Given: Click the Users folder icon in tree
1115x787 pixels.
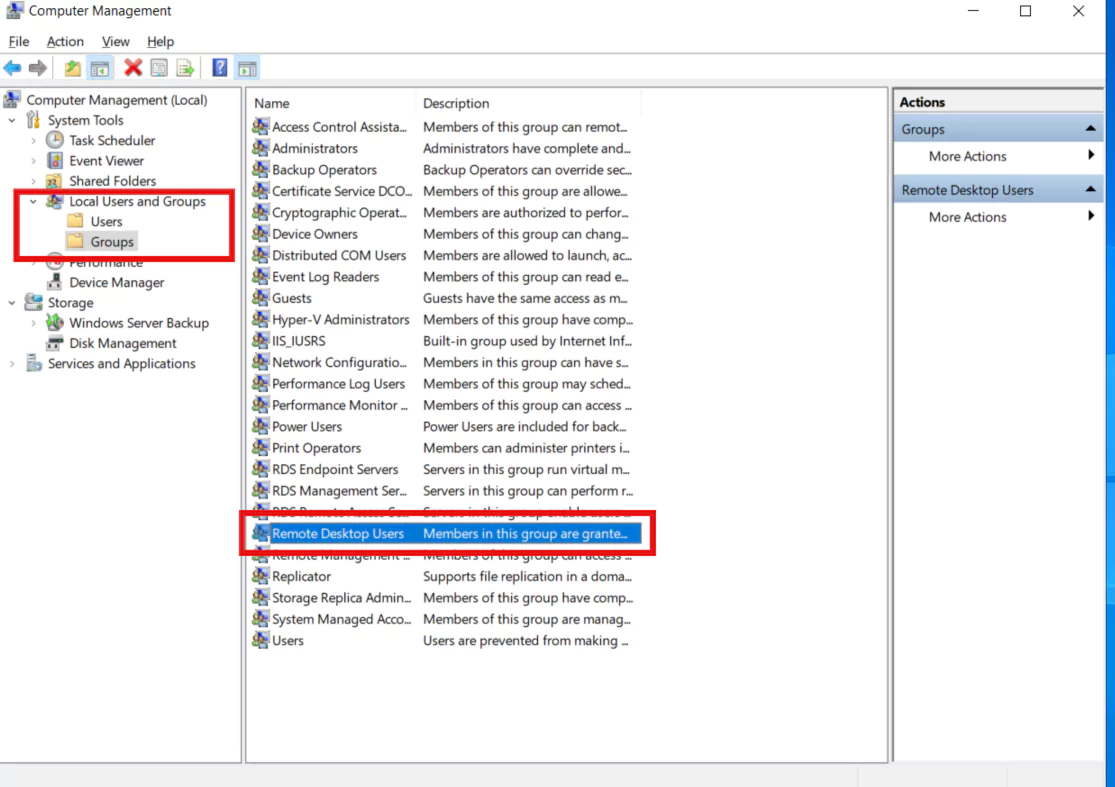Looking at the screenshot, I should pos(75,221).
